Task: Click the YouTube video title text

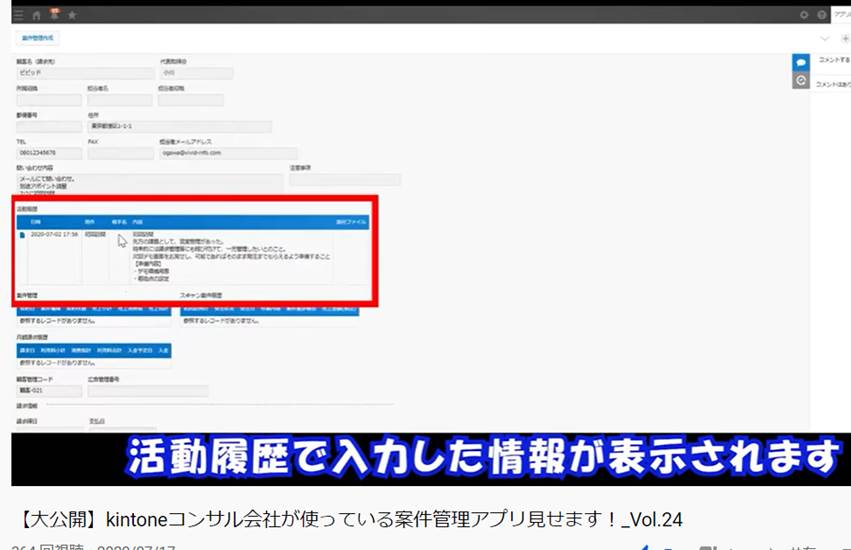Action: (348, 520)
